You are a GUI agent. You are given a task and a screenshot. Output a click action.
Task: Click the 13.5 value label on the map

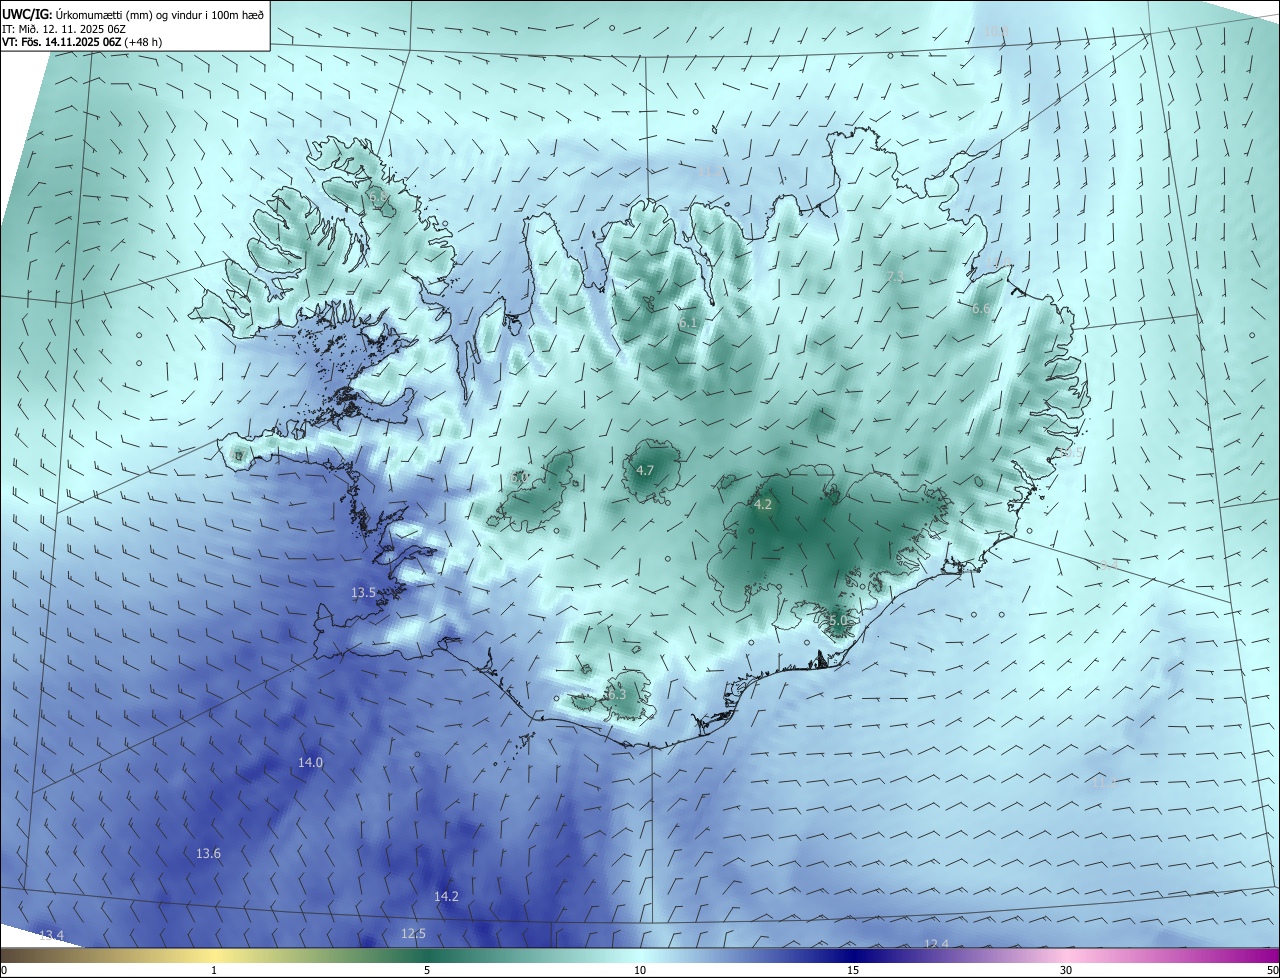click(x=363, y=593)
